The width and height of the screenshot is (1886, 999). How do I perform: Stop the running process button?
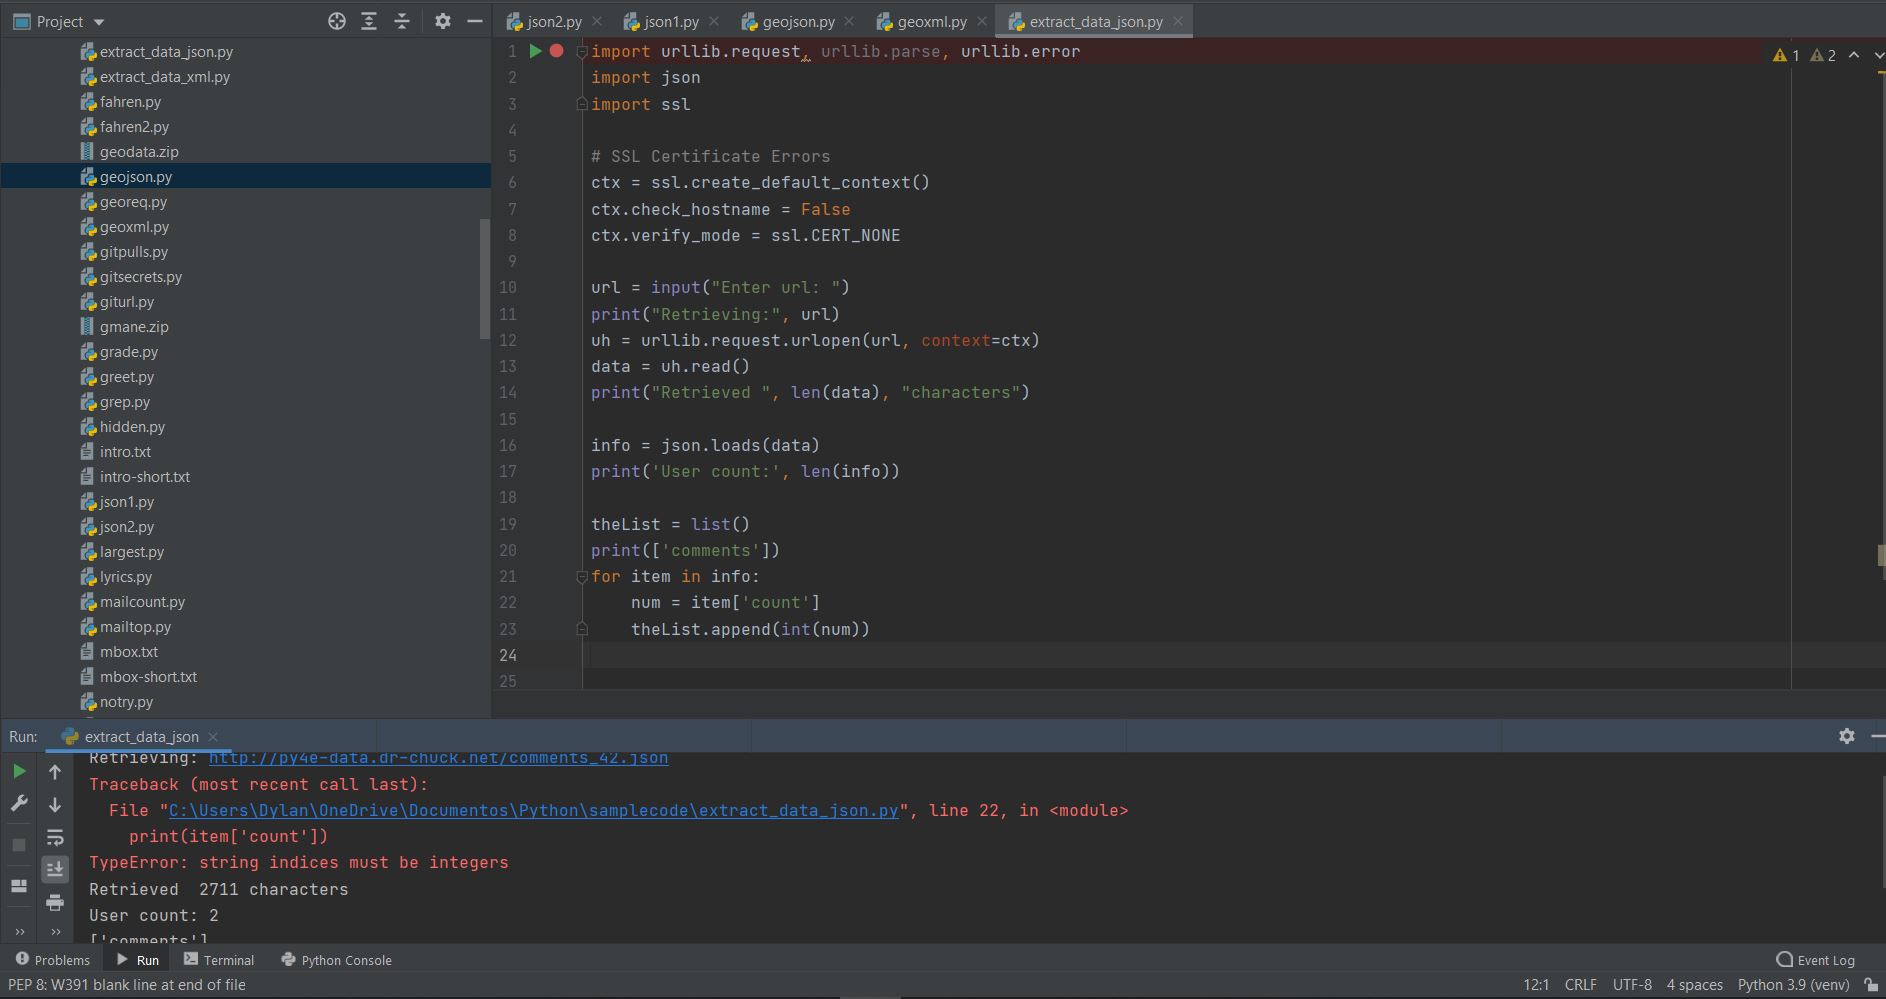(x=19, y=845)
